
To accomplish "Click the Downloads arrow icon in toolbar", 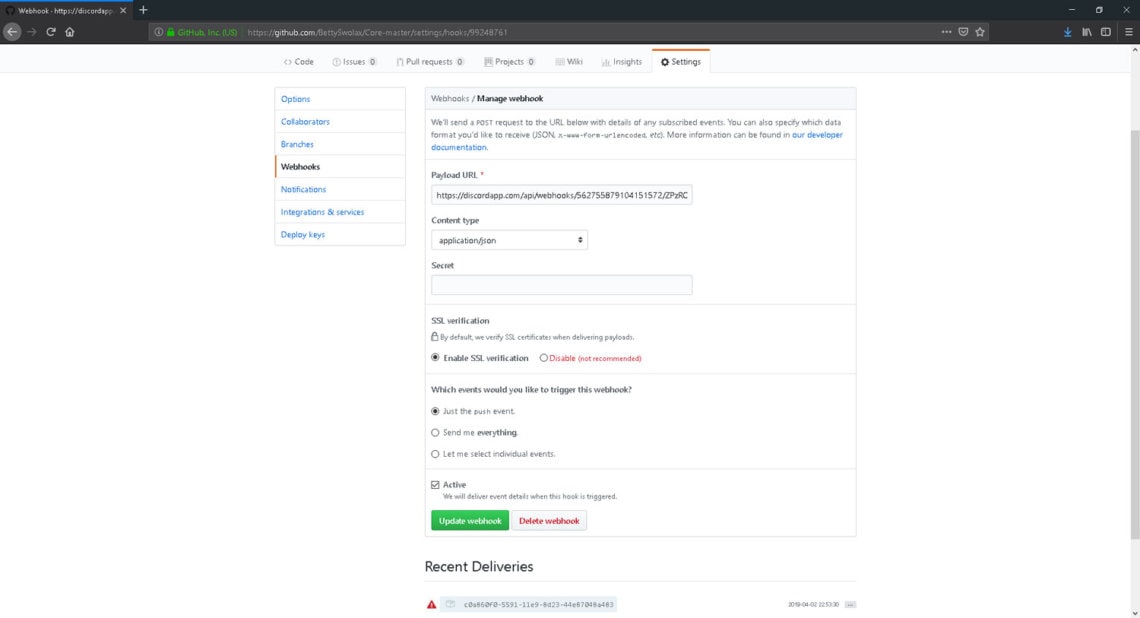I will (1067, 31).
